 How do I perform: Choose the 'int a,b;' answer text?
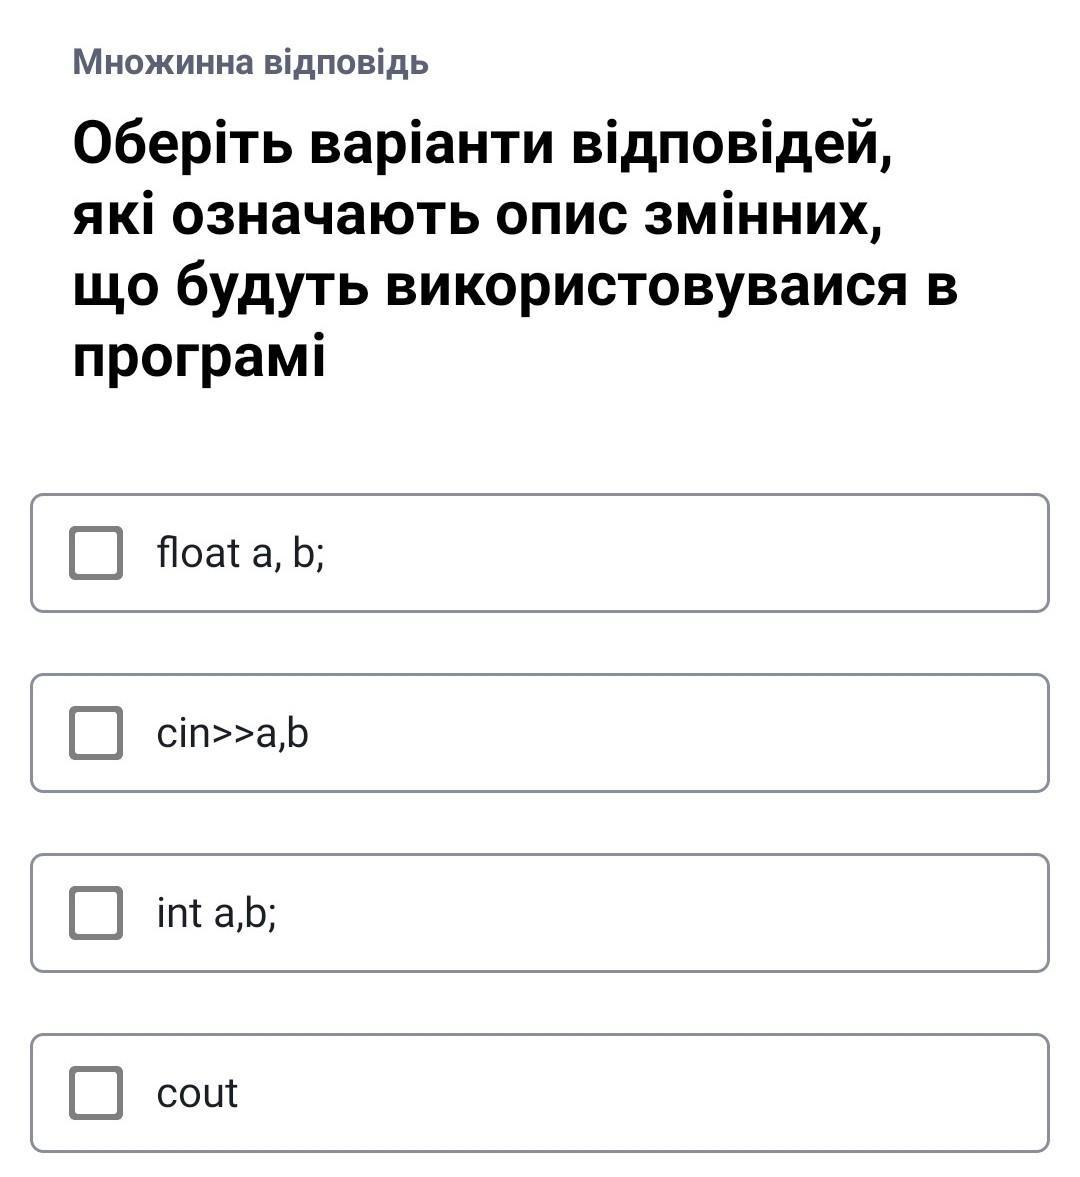click(x=216, y=913)
